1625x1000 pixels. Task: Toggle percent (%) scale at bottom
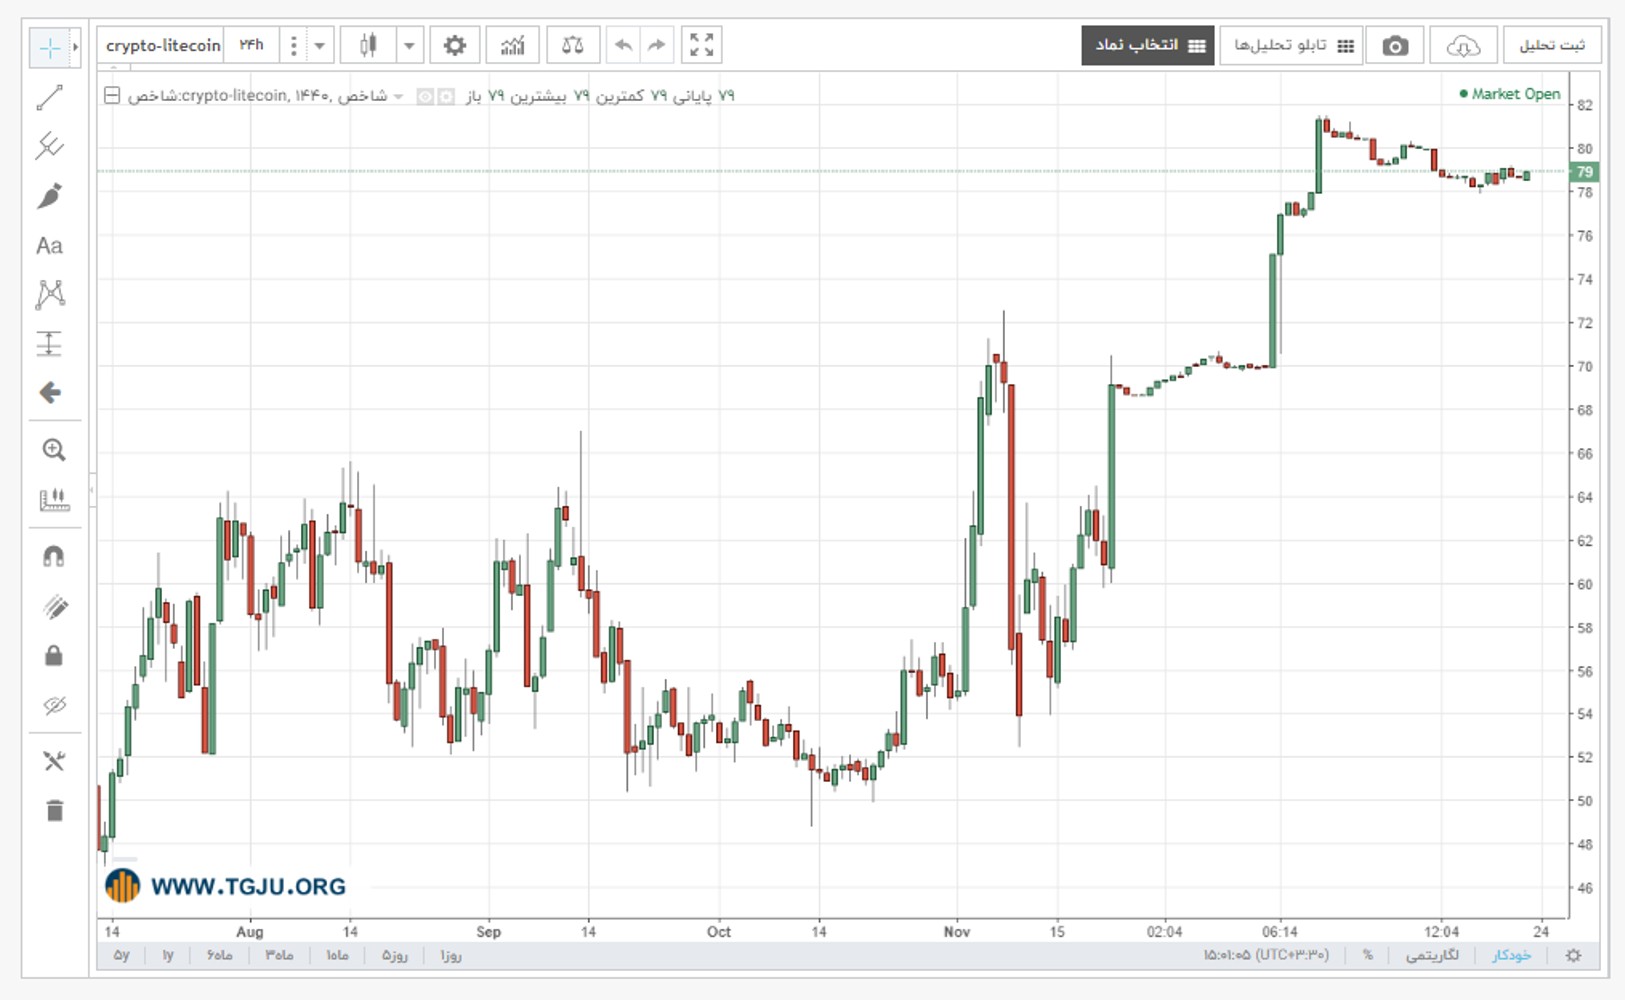(x=1368, y=955)
